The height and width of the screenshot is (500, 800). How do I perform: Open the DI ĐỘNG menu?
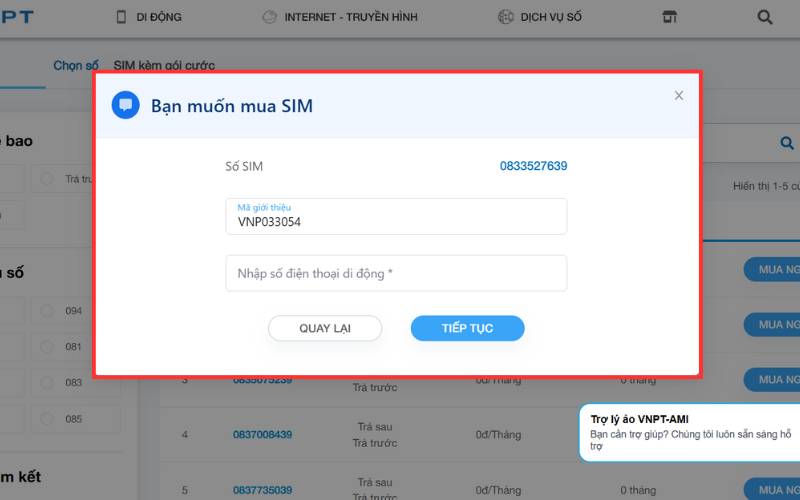coord(159,17)
